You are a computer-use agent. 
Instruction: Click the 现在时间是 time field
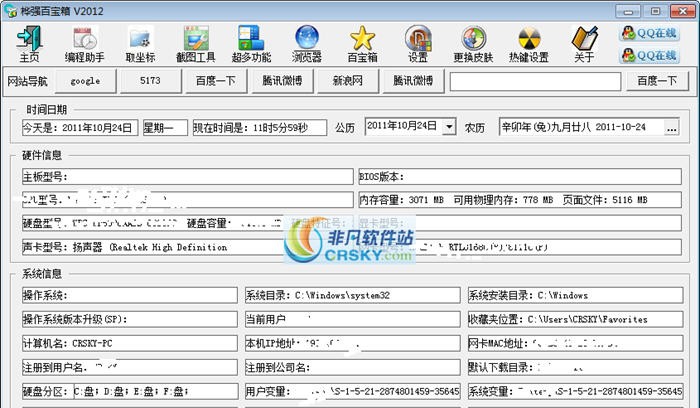point(259,128)
